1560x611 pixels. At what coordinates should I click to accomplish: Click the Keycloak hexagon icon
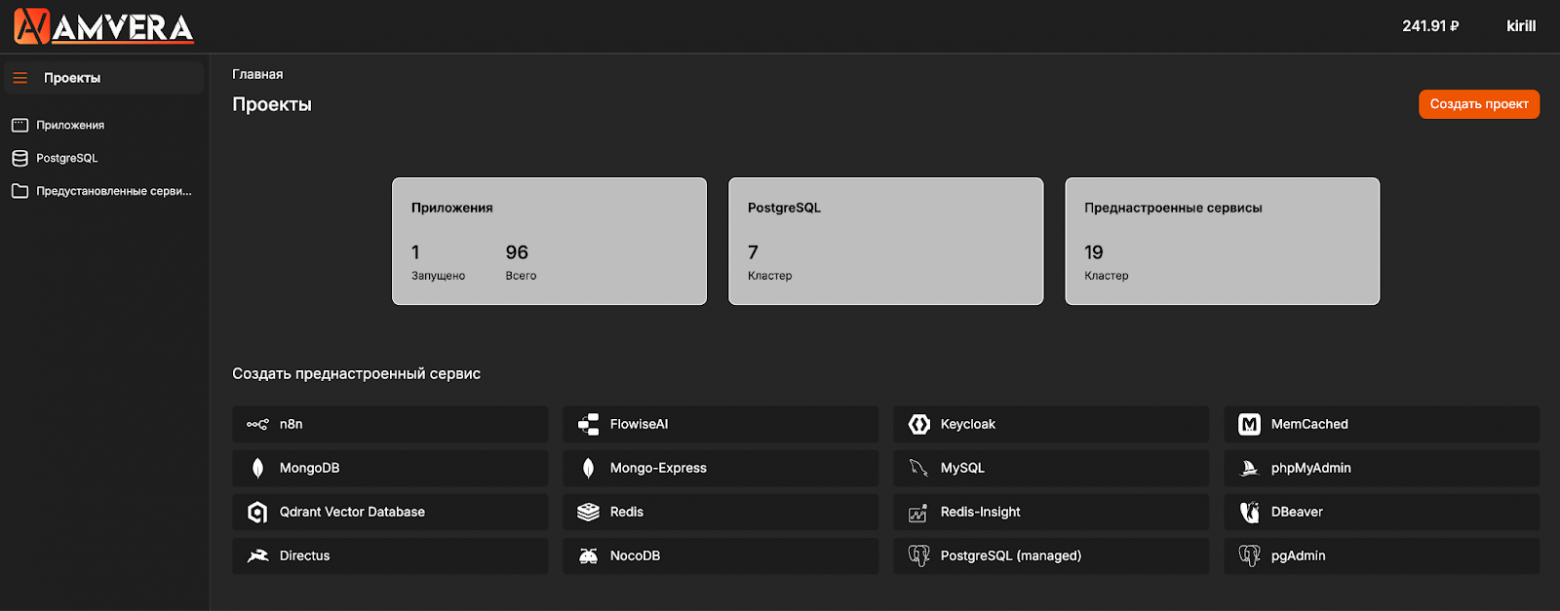click(x=918, y=424)
